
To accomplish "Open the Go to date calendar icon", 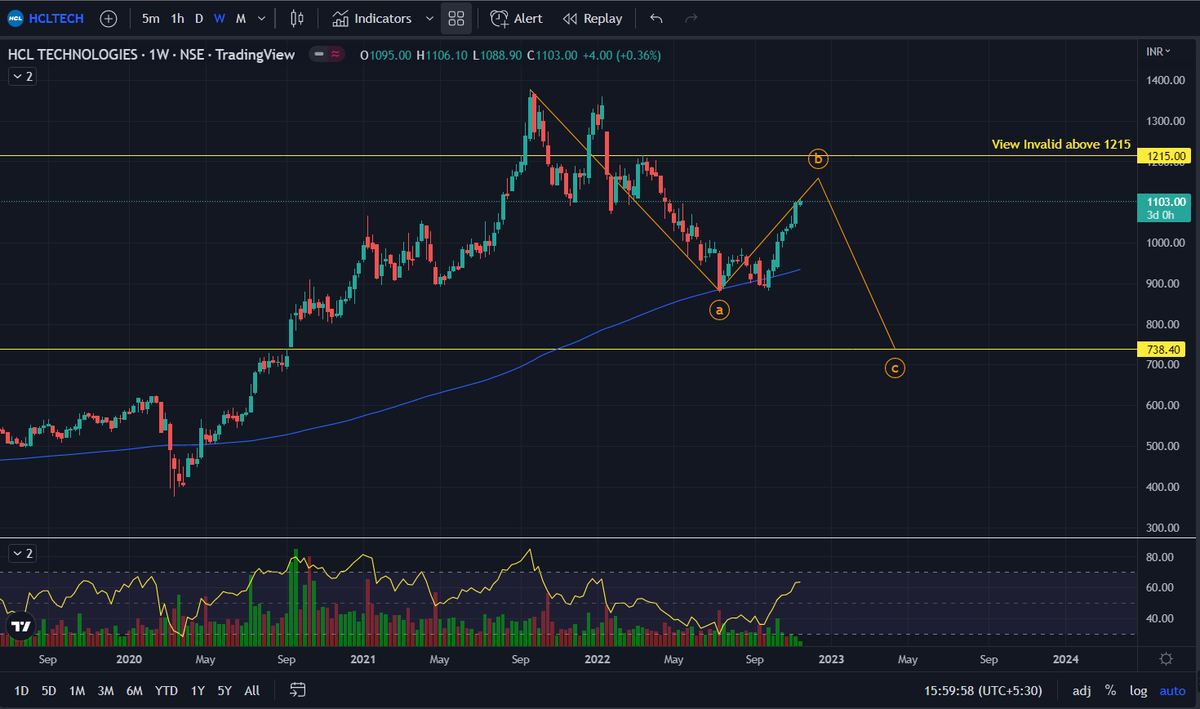I will pos(297,690).
